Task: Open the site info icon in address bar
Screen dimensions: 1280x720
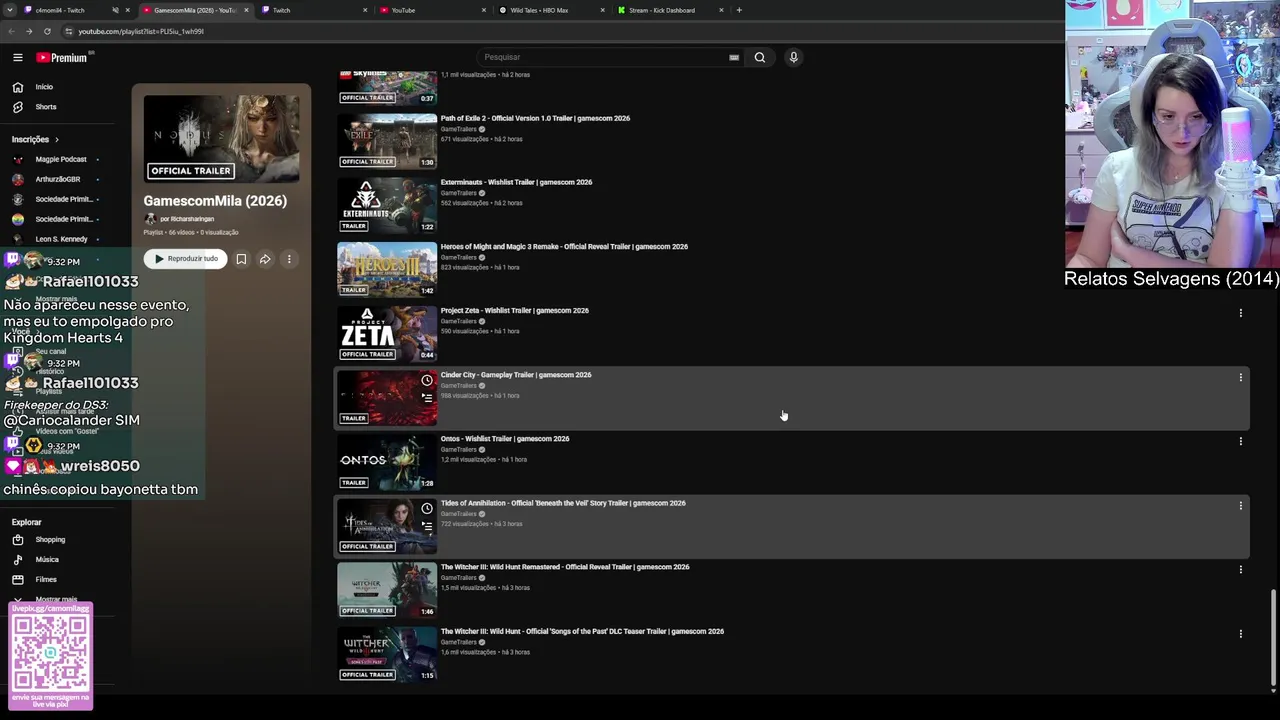Action: (x=68, y=31)
